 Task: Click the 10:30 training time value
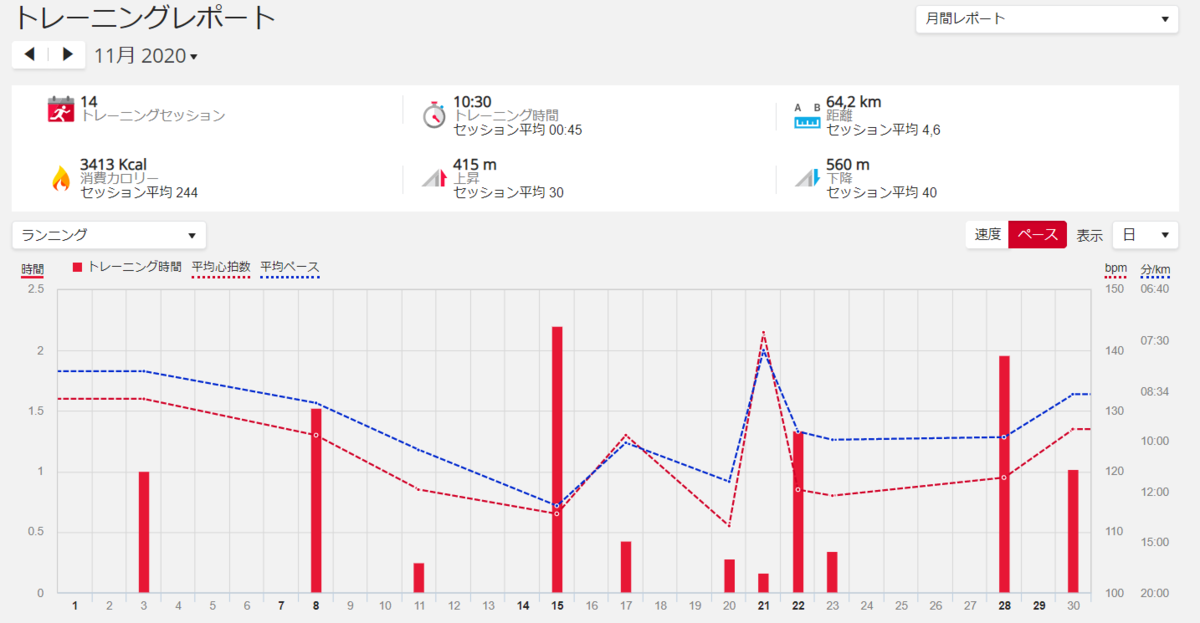(x=472, y=101)
